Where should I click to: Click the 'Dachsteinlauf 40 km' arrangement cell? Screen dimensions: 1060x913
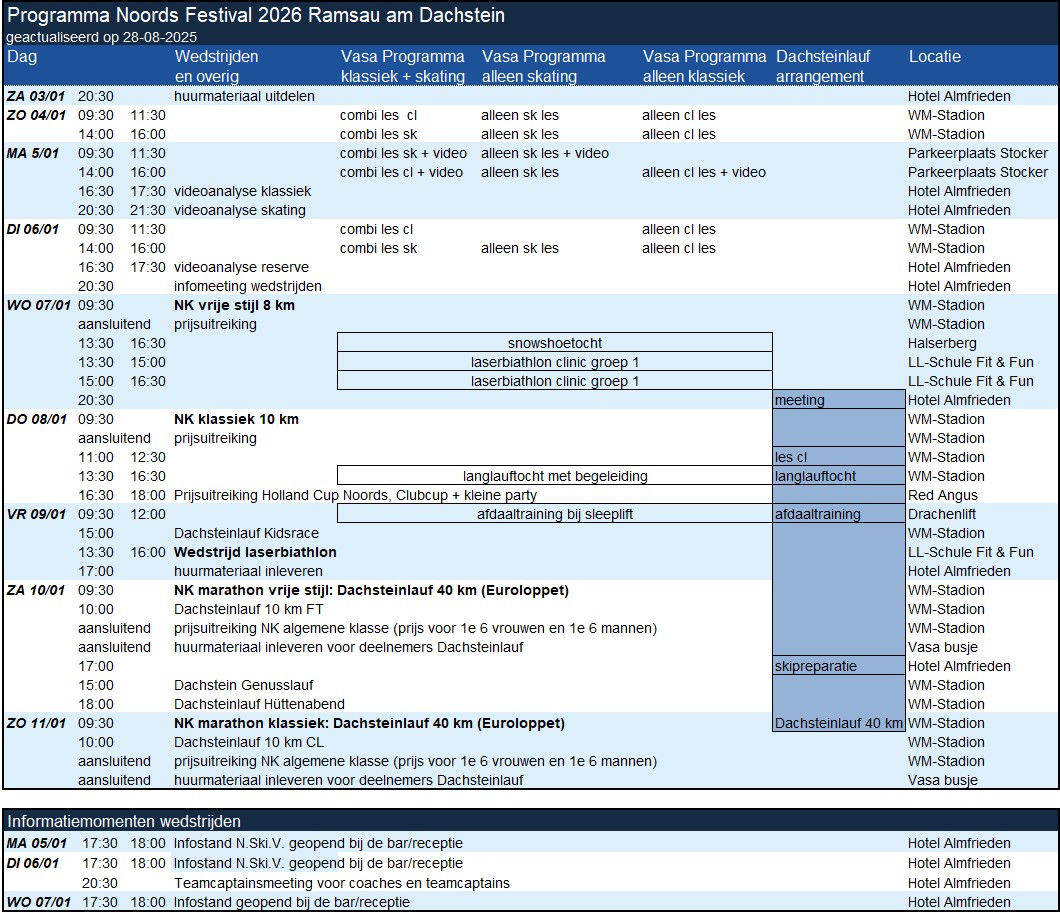(x=839, y=723)
